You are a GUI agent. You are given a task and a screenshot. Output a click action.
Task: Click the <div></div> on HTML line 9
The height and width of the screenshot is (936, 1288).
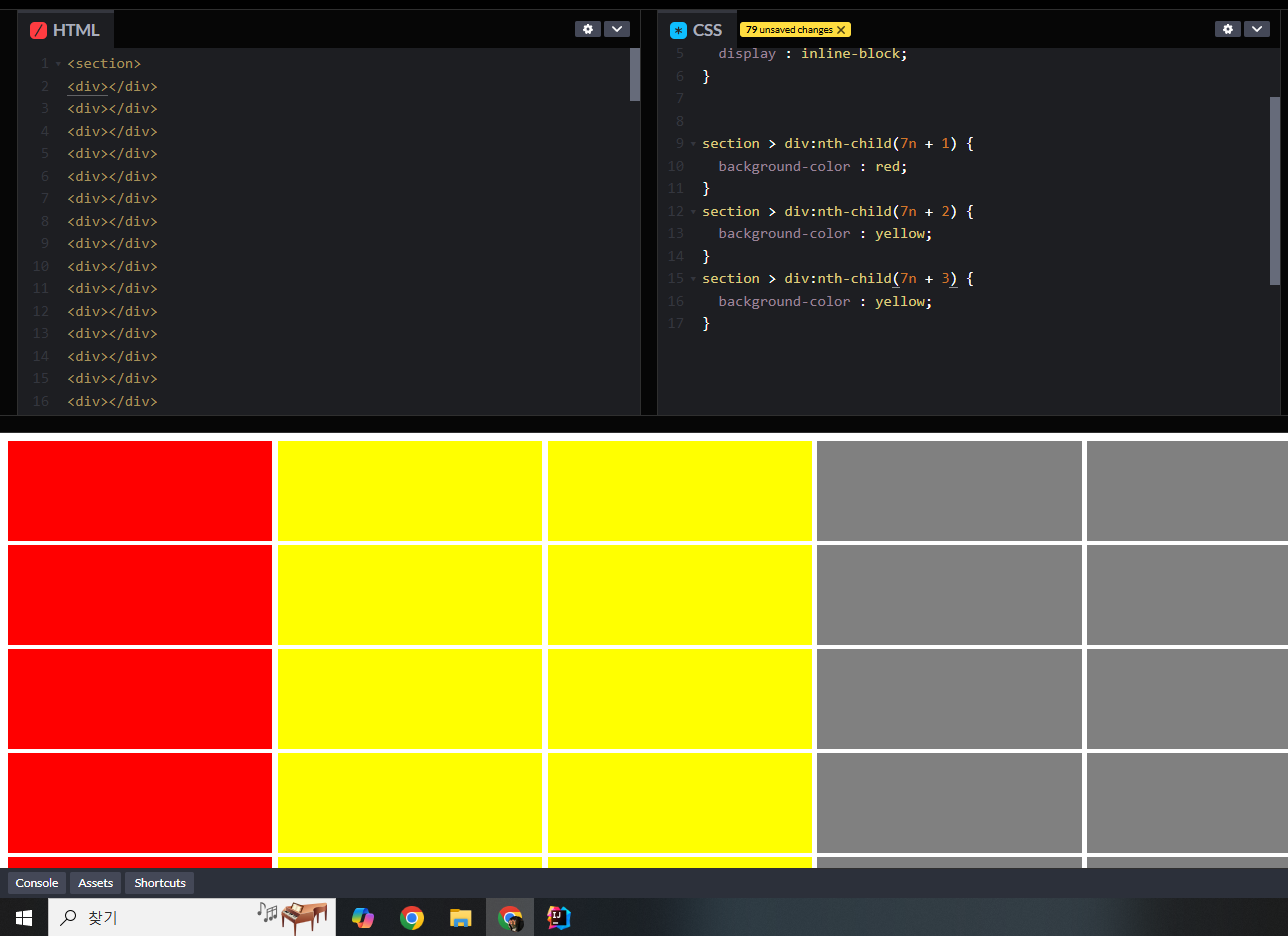pyautogui.click(x=112, y=244)
